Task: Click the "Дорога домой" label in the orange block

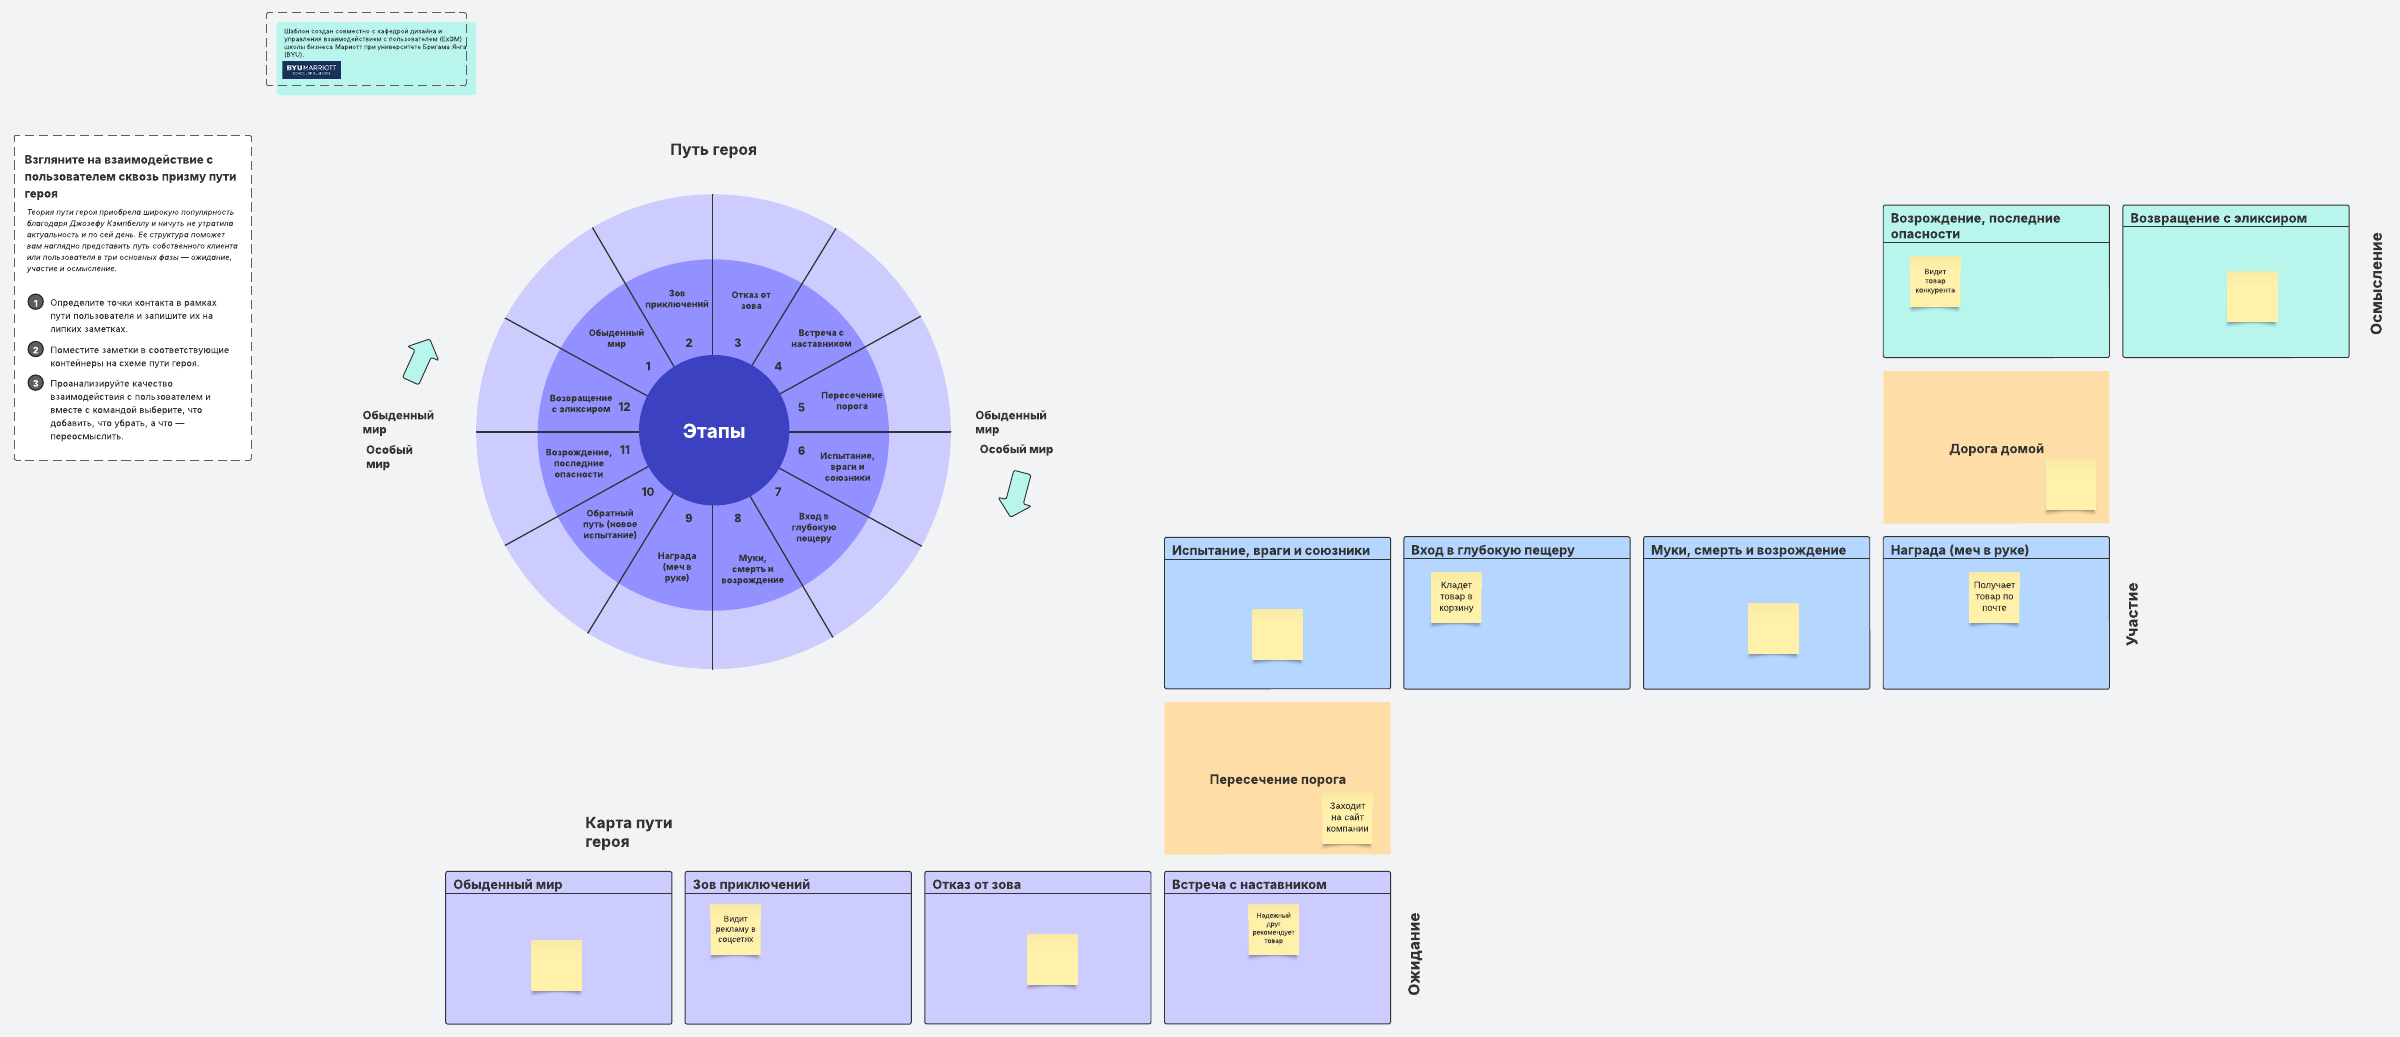Action: pyautogui.click(x=1996, y=449)
